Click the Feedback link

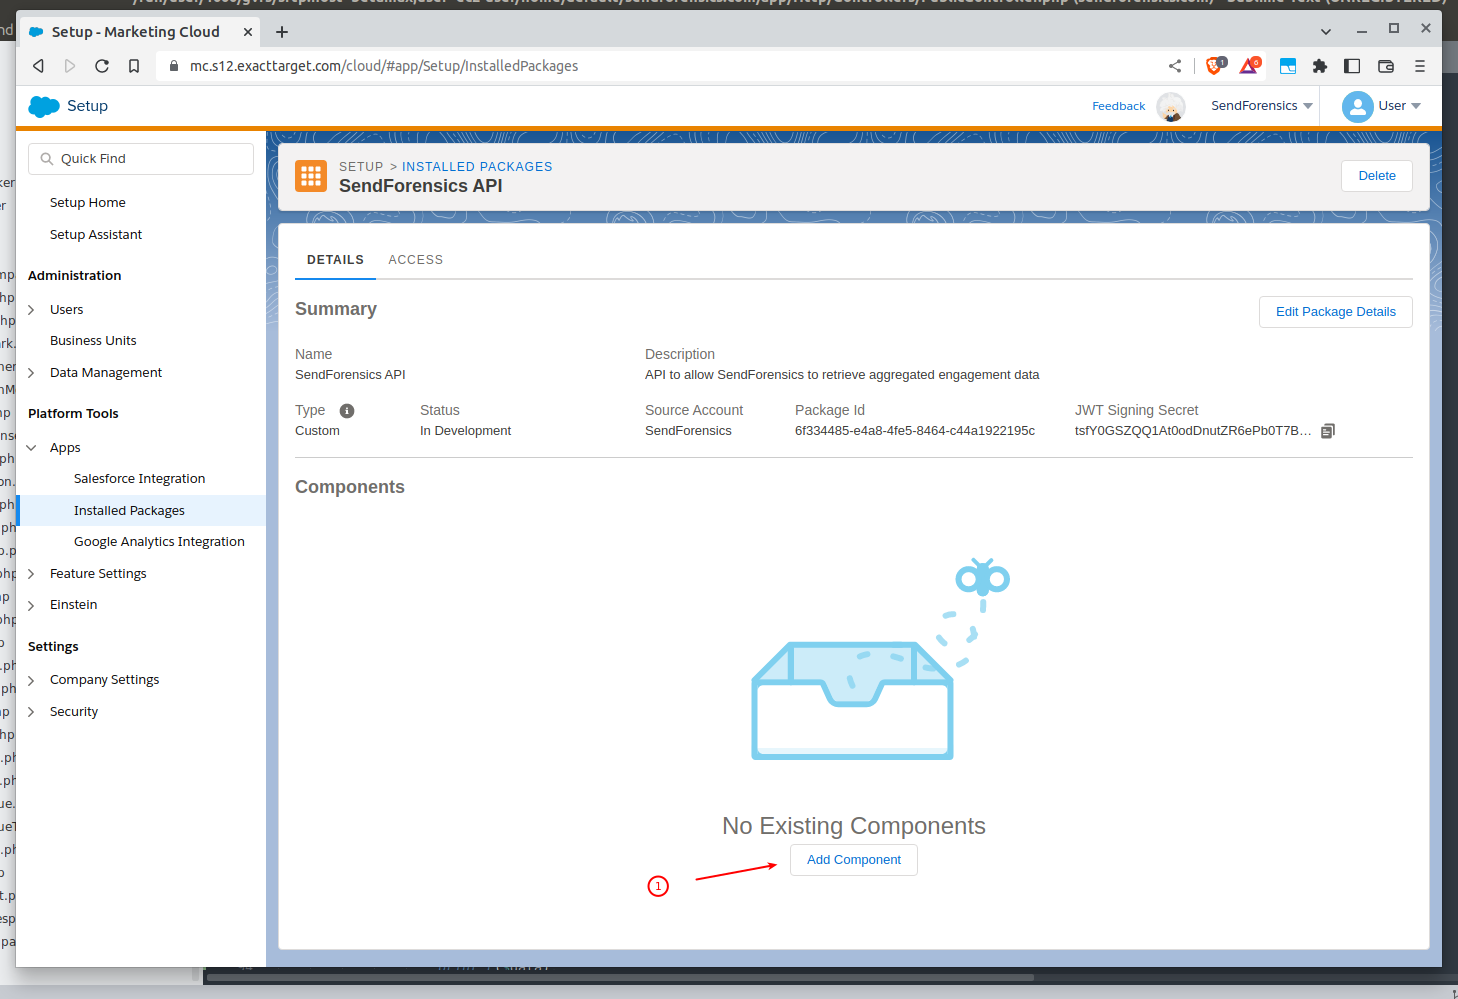click(x=1119, y=106)
